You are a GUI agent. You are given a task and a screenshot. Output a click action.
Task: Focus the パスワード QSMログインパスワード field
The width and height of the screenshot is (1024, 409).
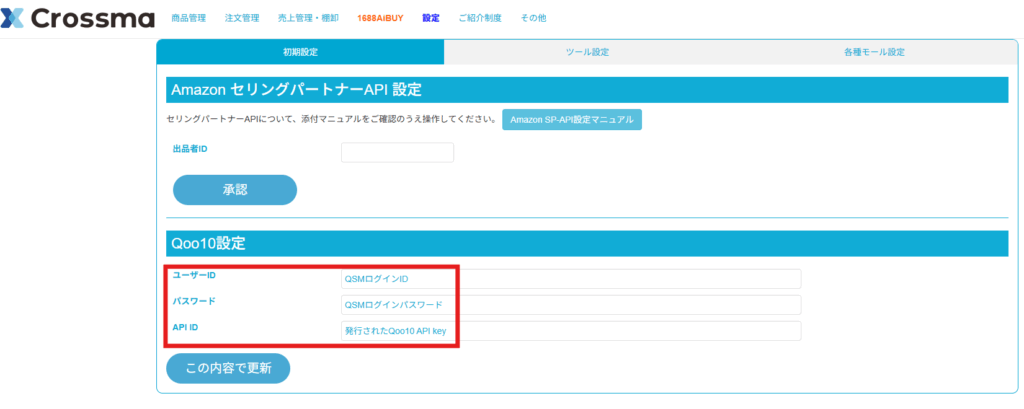tap(571, 305)
